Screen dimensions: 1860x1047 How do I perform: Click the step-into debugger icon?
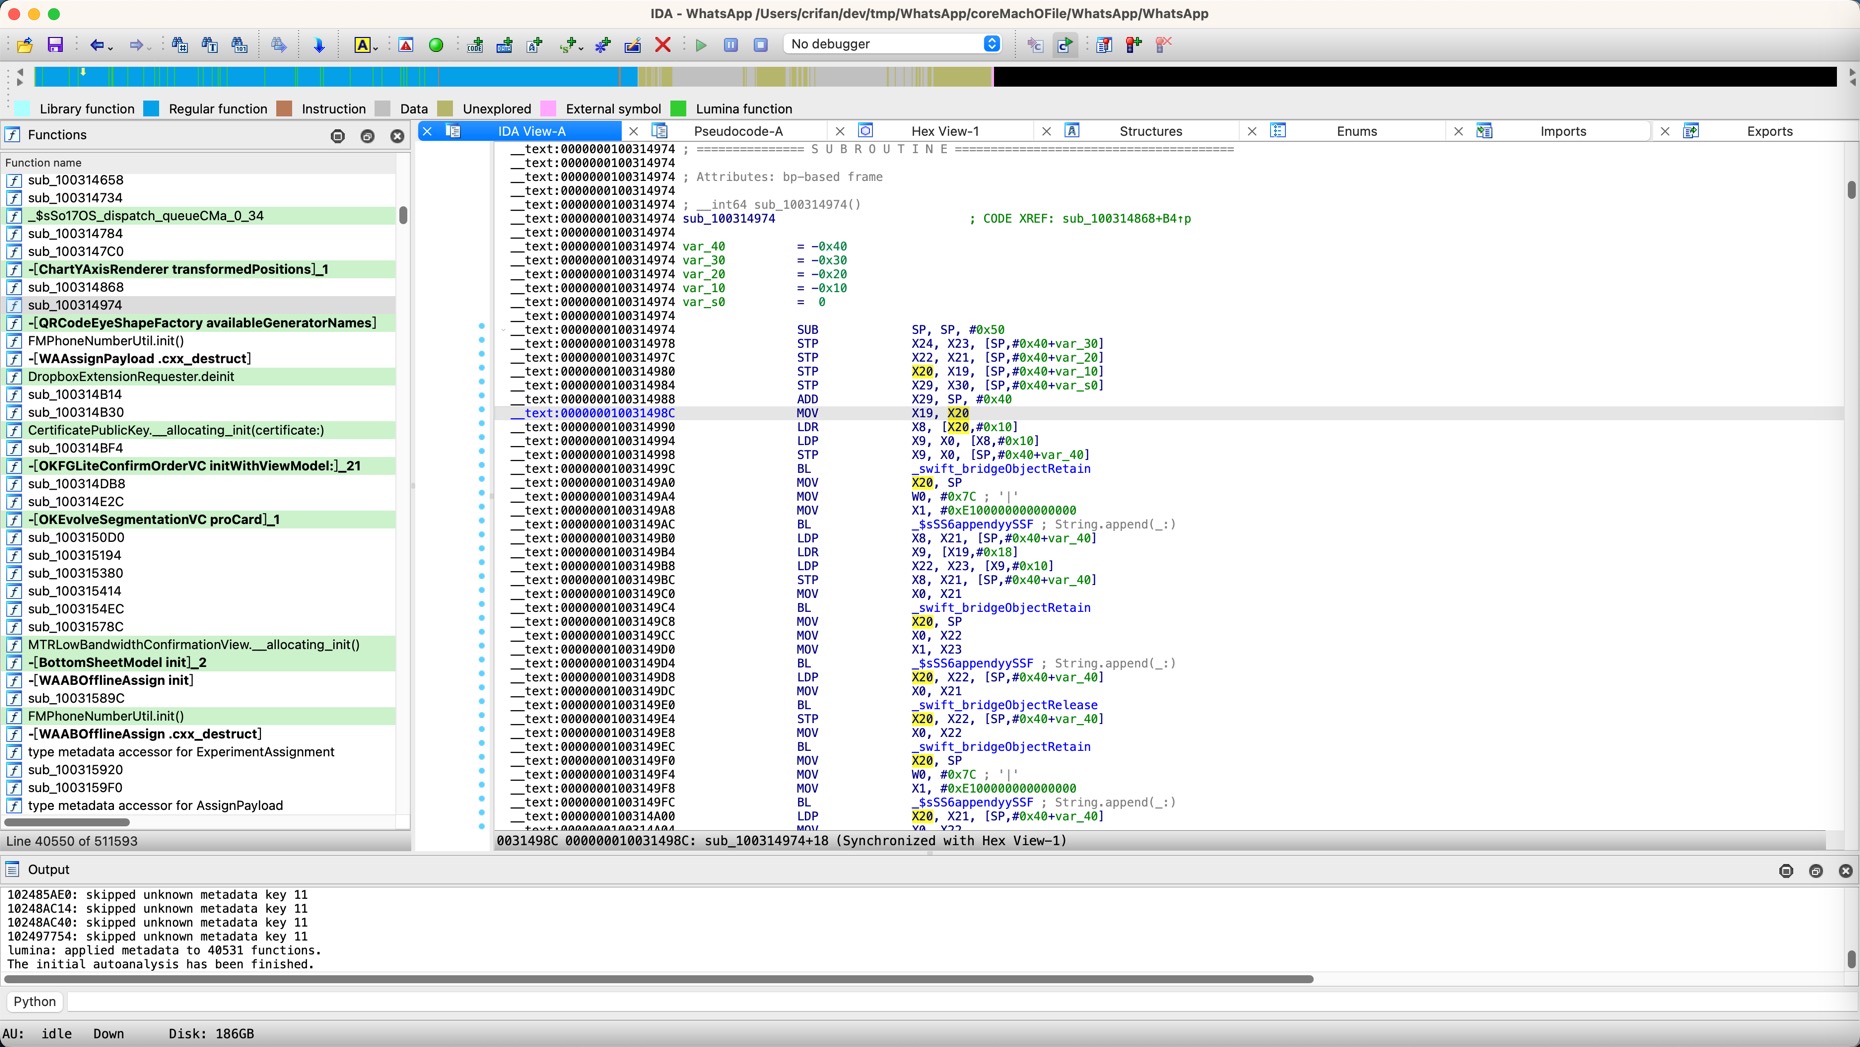pyautogui.click(x=1035, y=45)
